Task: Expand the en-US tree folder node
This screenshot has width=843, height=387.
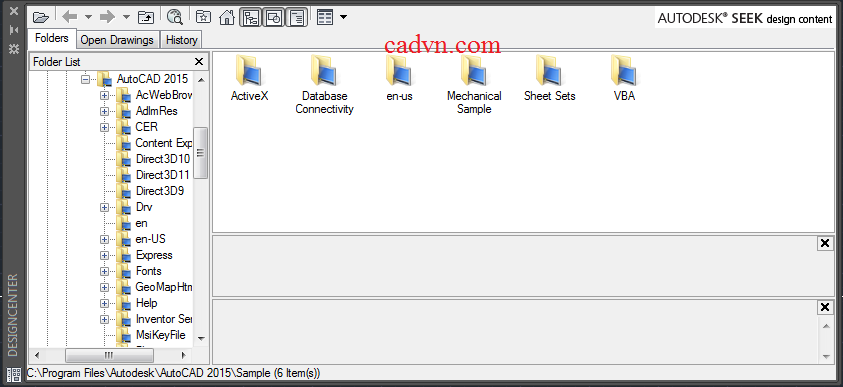Action: pos(104,239)
